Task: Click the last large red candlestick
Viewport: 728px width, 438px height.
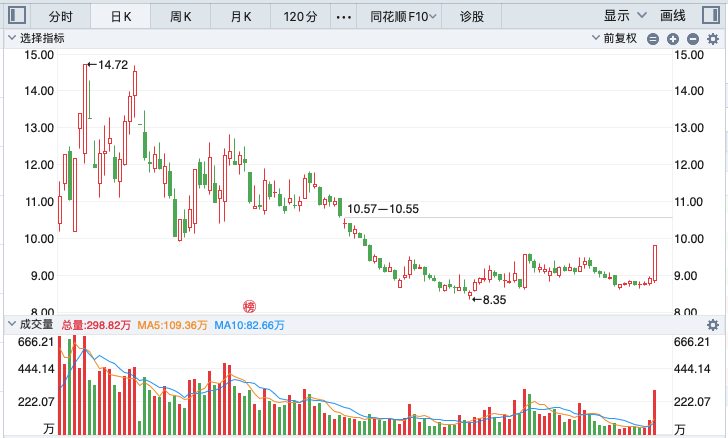Action: [655, 263]
